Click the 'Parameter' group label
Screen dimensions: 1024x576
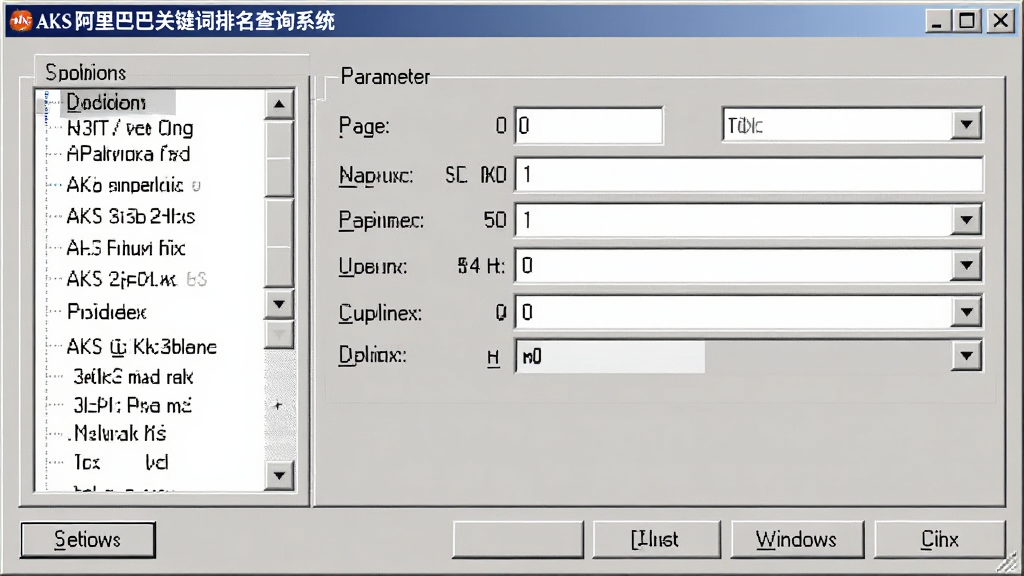(x=385, y=76)
